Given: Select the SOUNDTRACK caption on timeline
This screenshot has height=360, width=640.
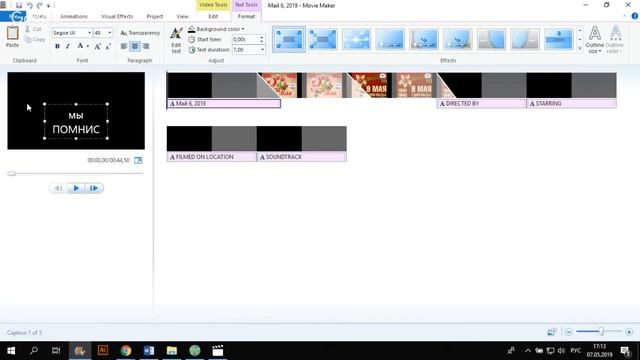Looking at the screenshot, I should [302, 157].
